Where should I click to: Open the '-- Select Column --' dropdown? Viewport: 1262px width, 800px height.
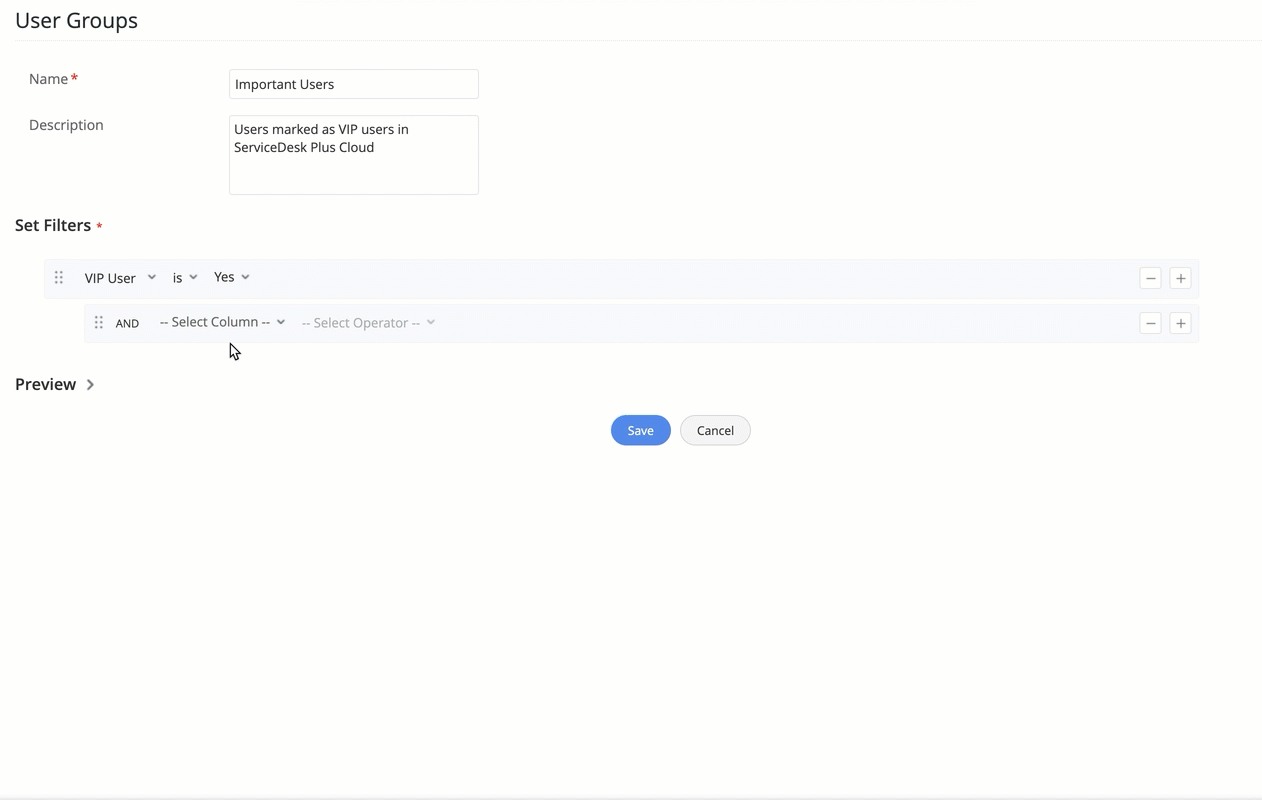(x=221, y=322)
